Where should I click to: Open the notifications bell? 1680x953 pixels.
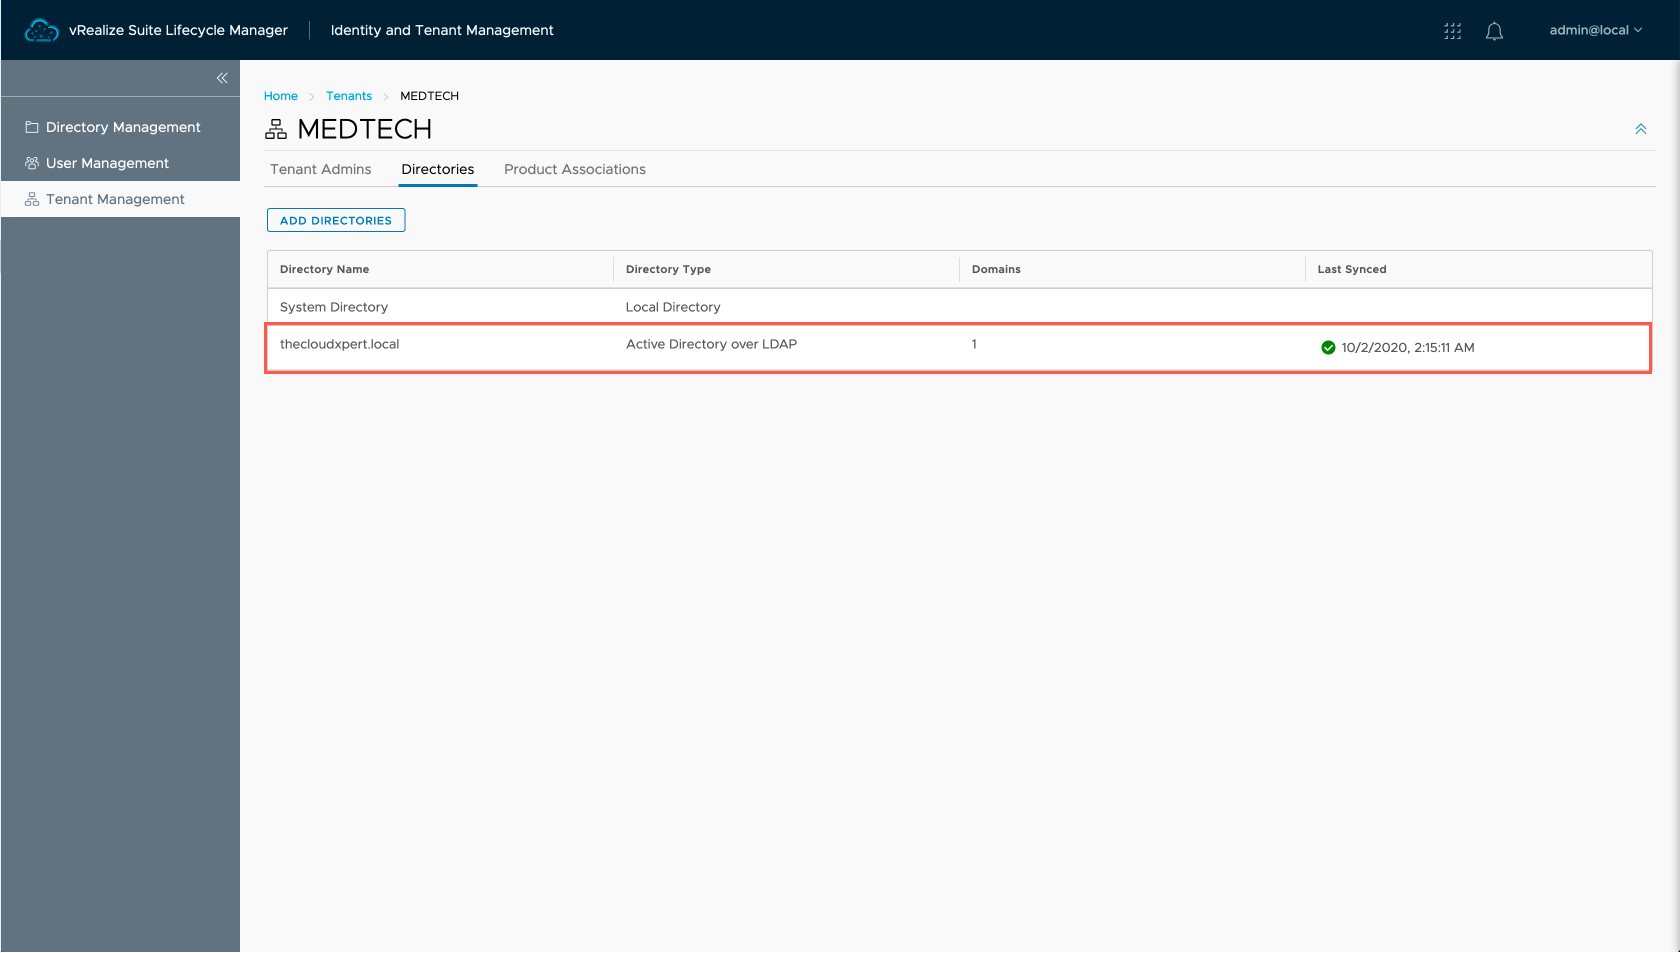(1494, 31)
